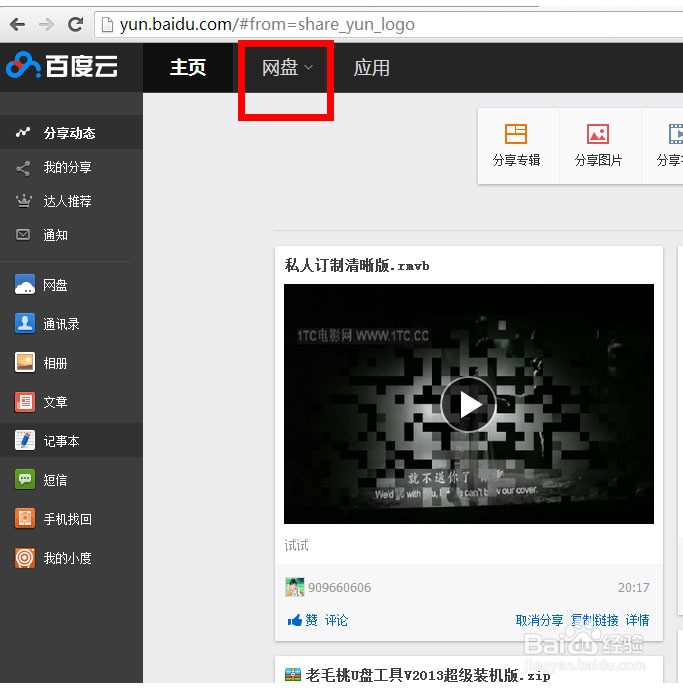
Task: Click the 分享图片 picture icon
Action: tap(598, 134)
